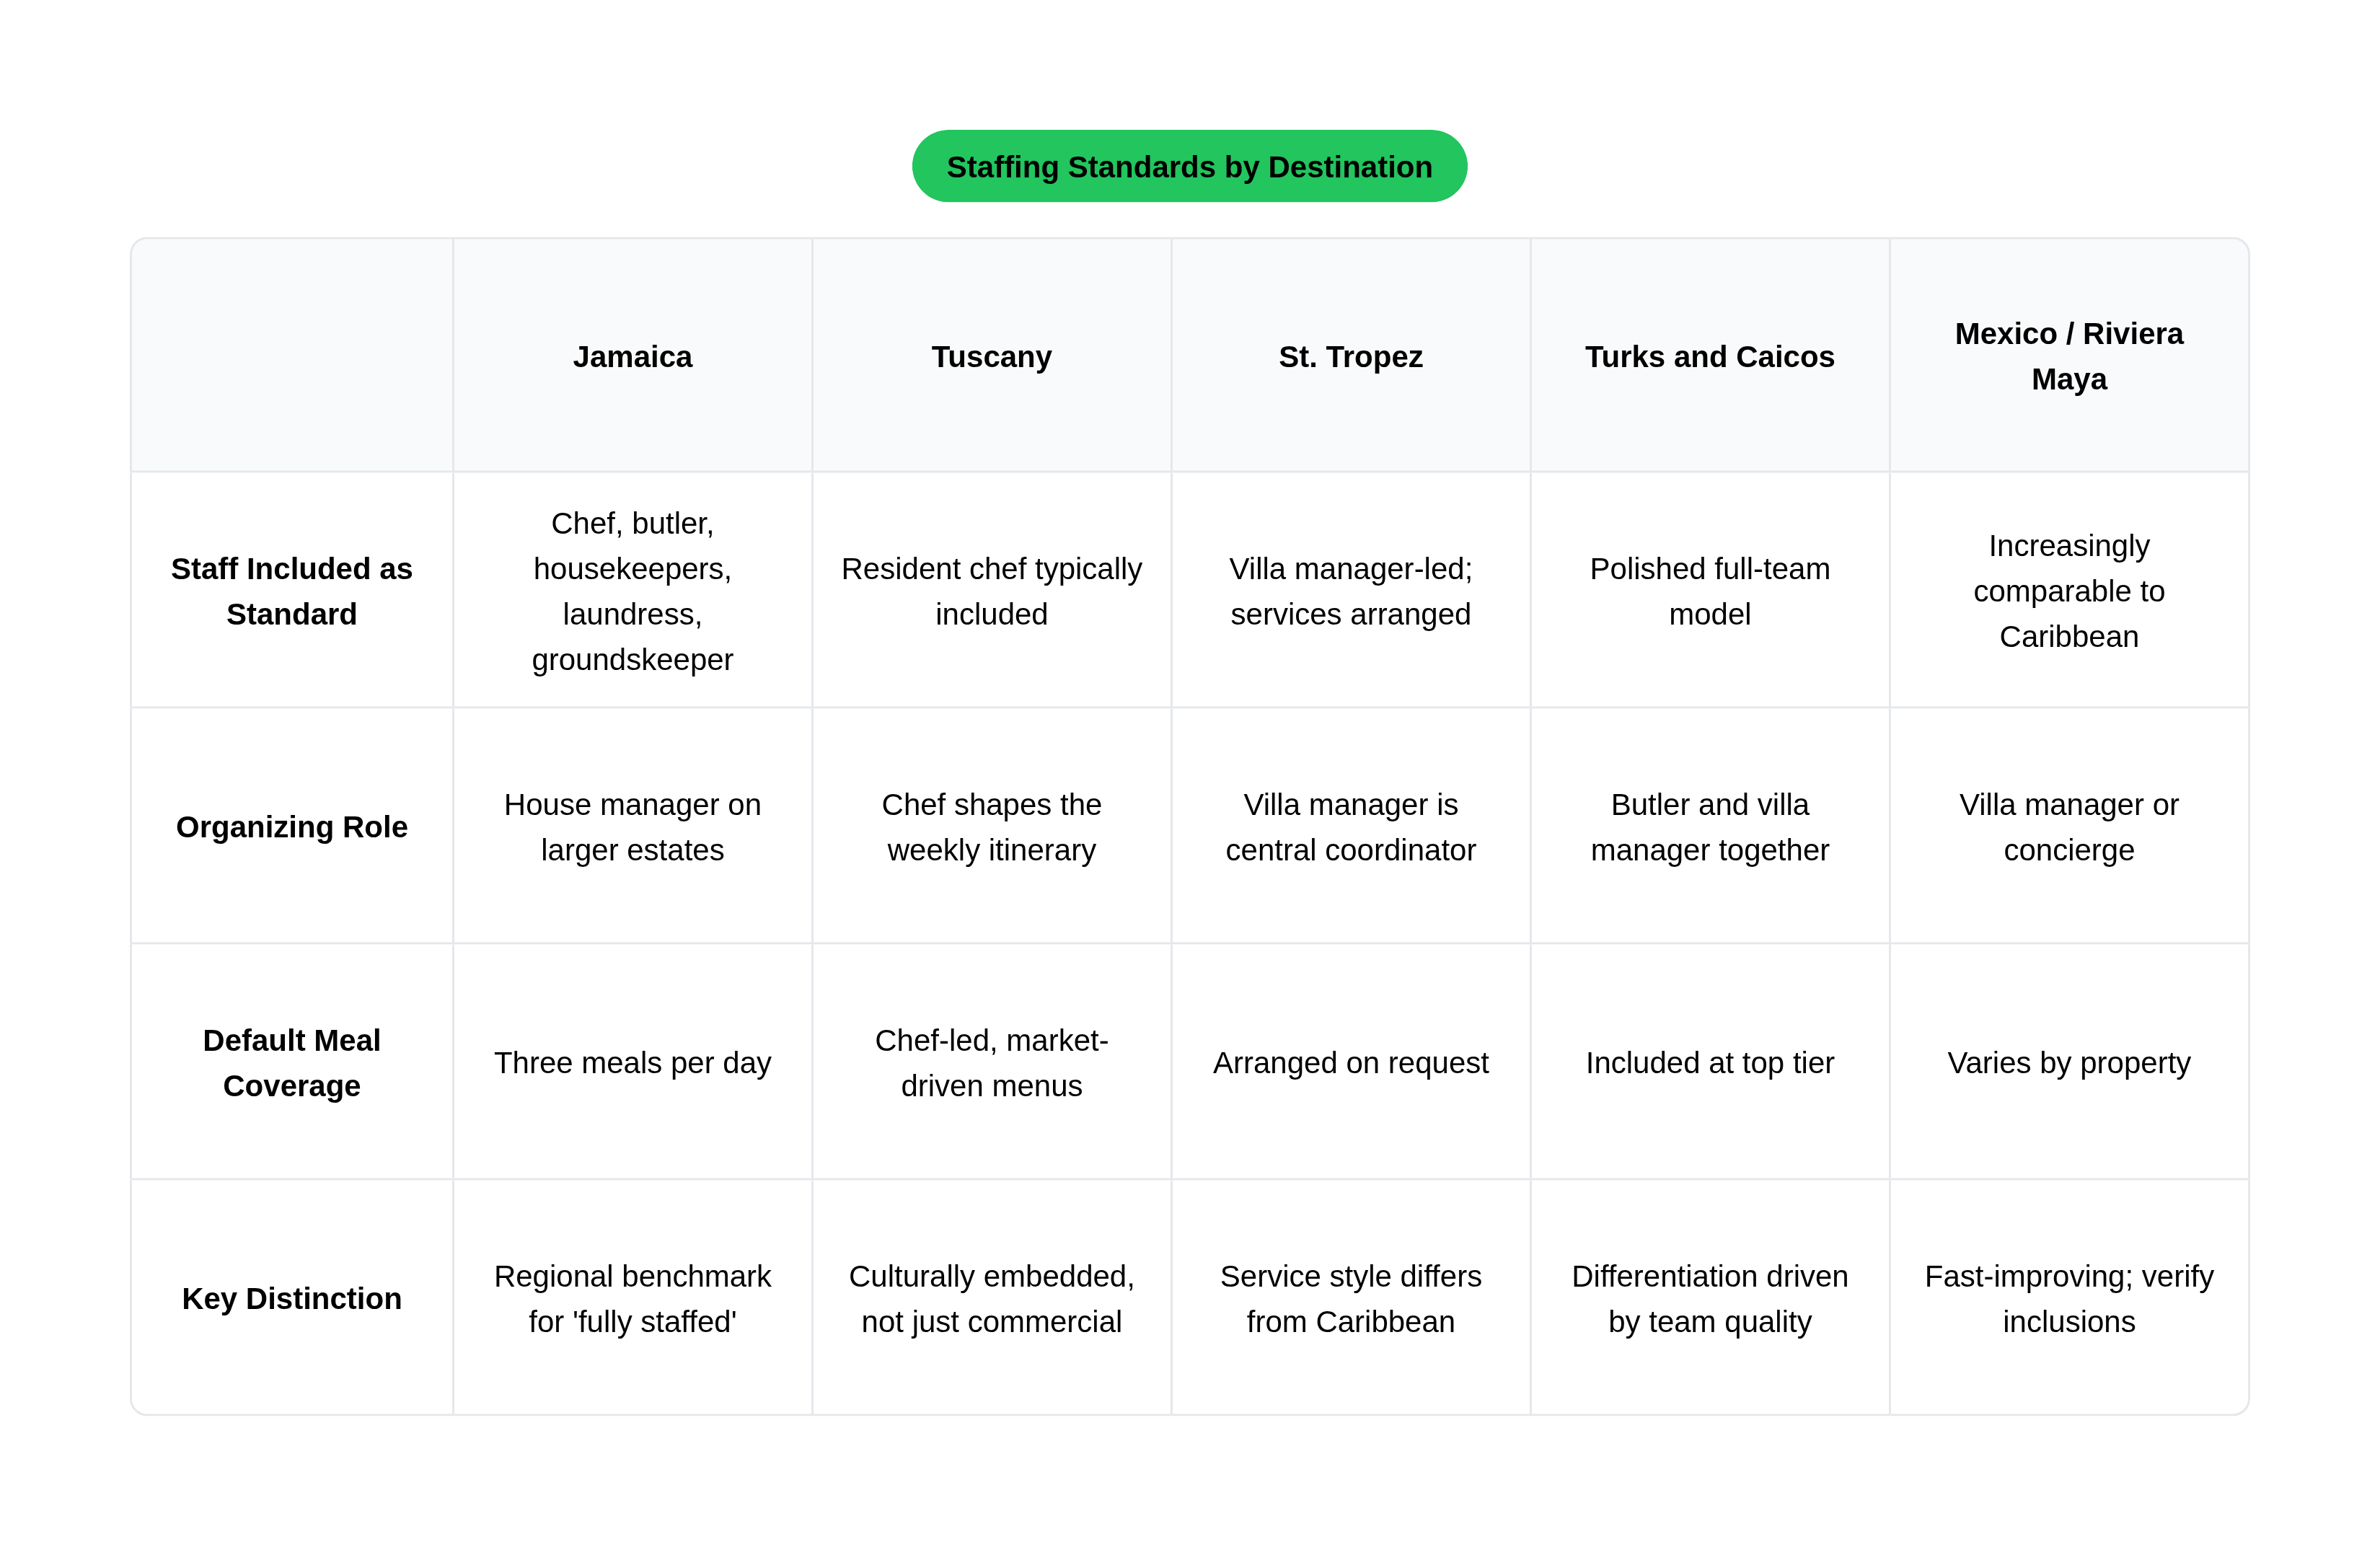The height and width of the screenshot is (1547, 2380).
Task: Click Villa manager is central coordinator cell
Action: pyautogui.click(x=1350, y=826)
